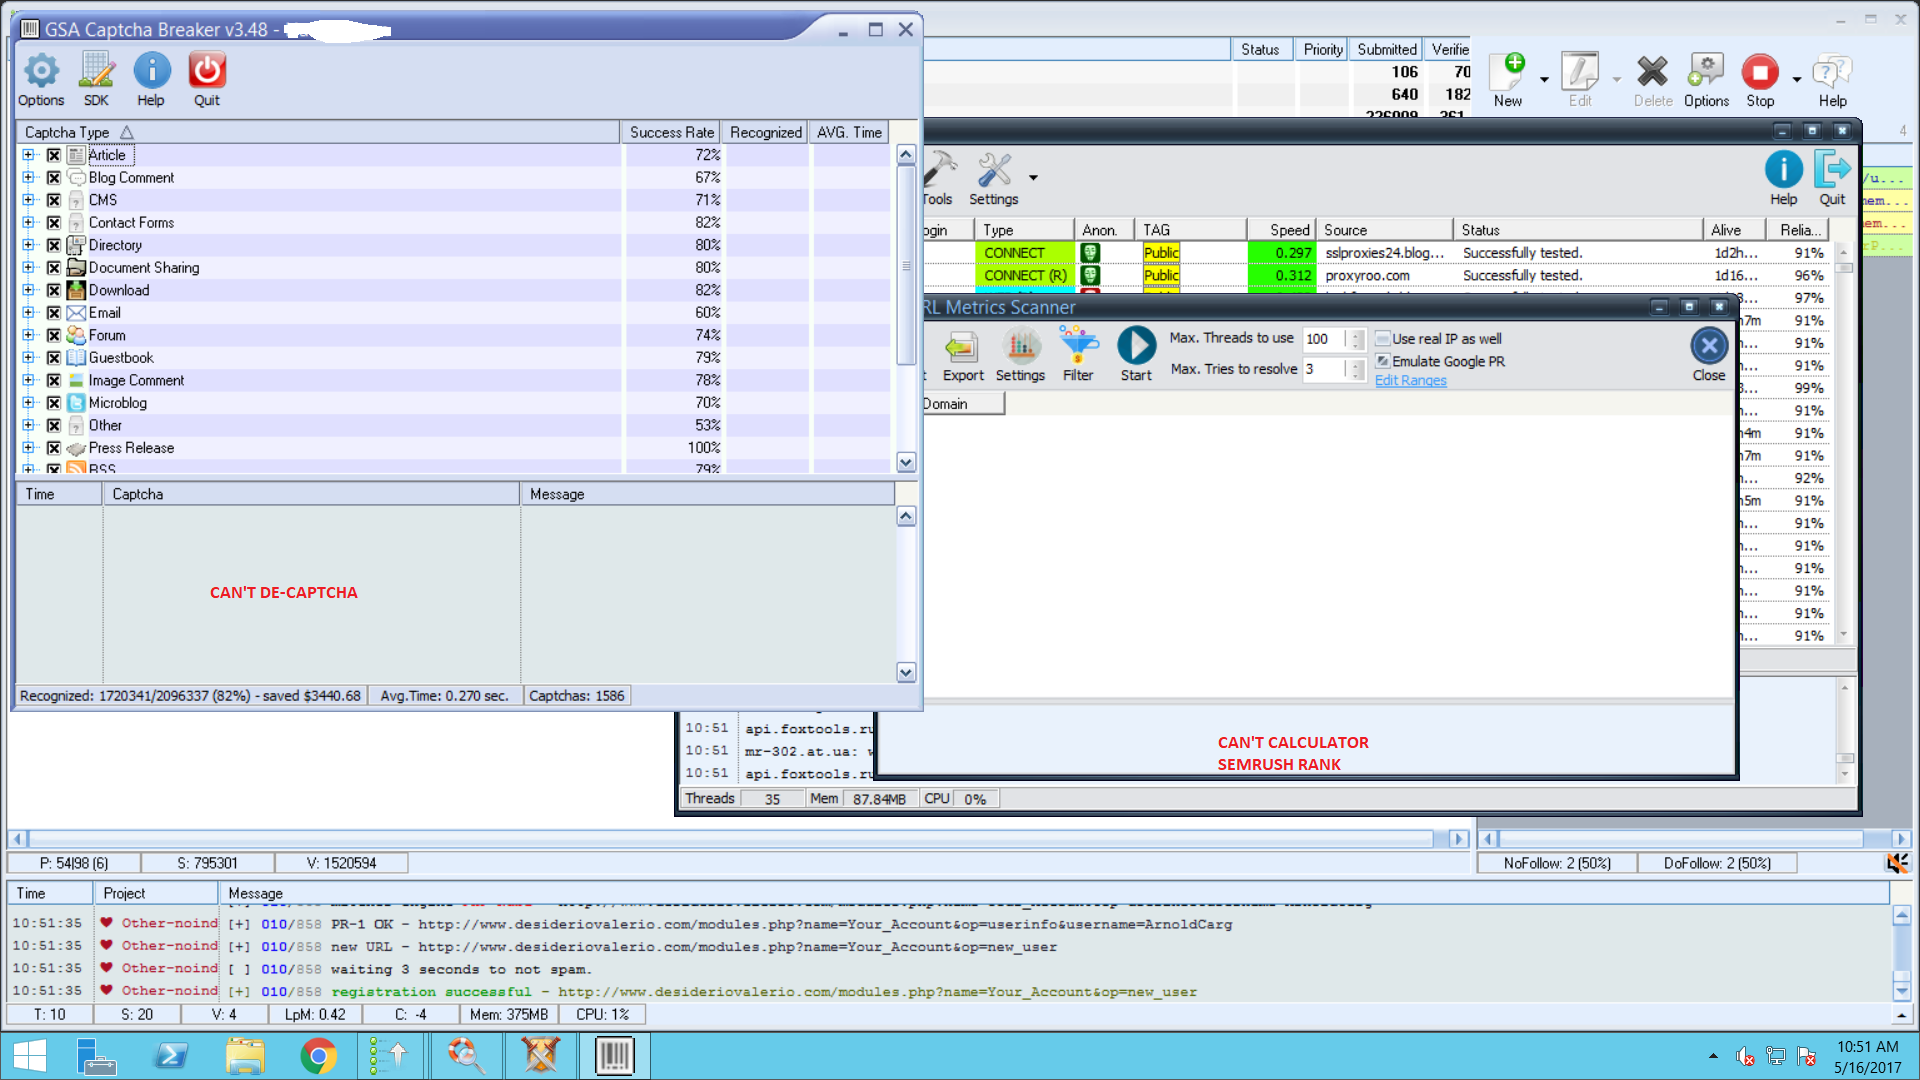Click the Edit project icon
The width and height of the screenshot is (1920, 1080).
click(x=1580, y=80)
